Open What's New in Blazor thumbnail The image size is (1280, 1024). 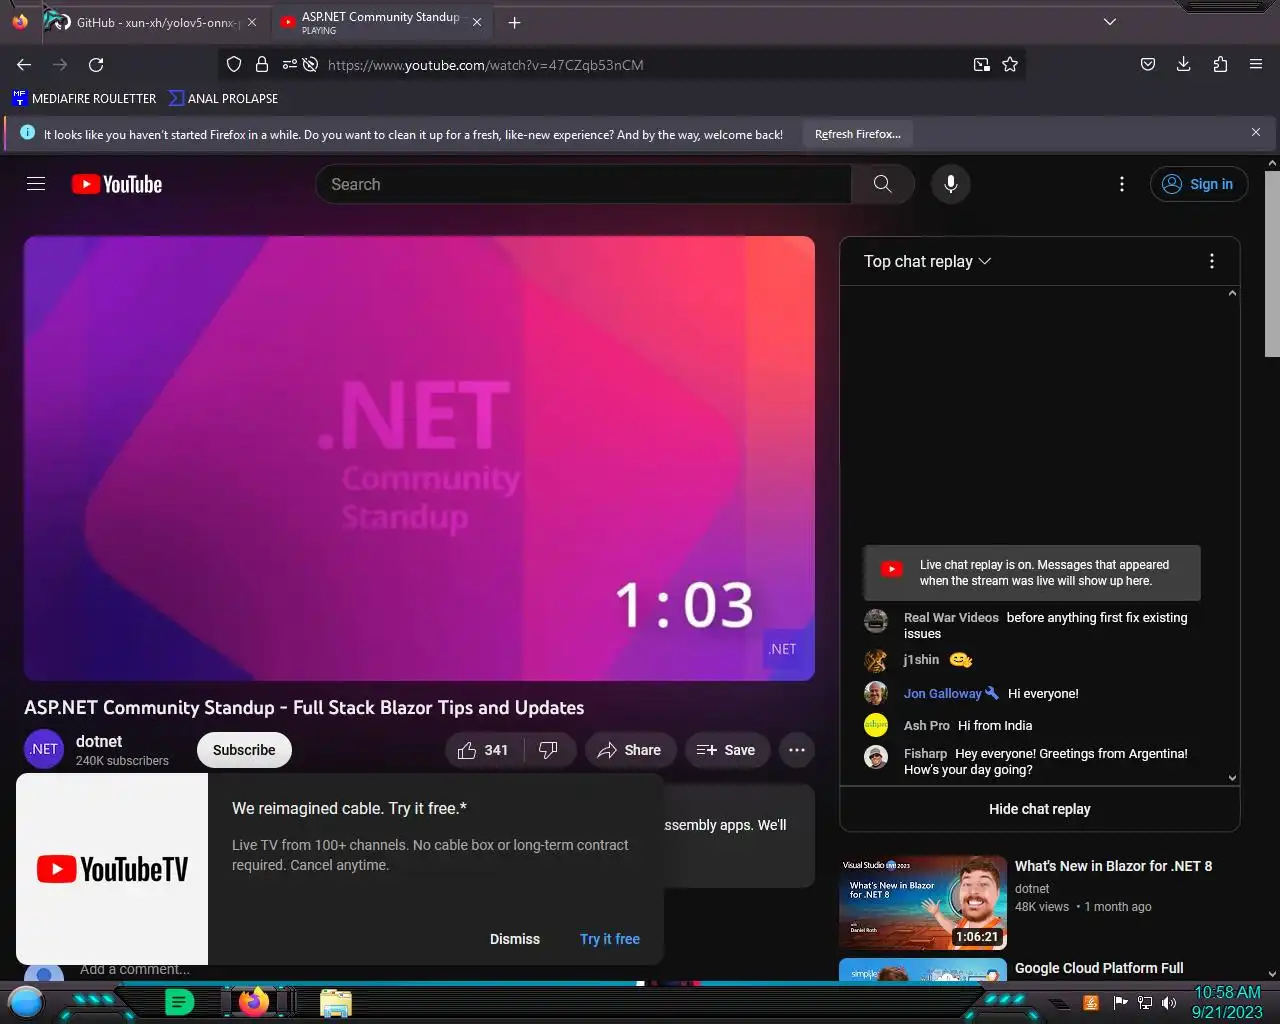click(x=923, y=902)
